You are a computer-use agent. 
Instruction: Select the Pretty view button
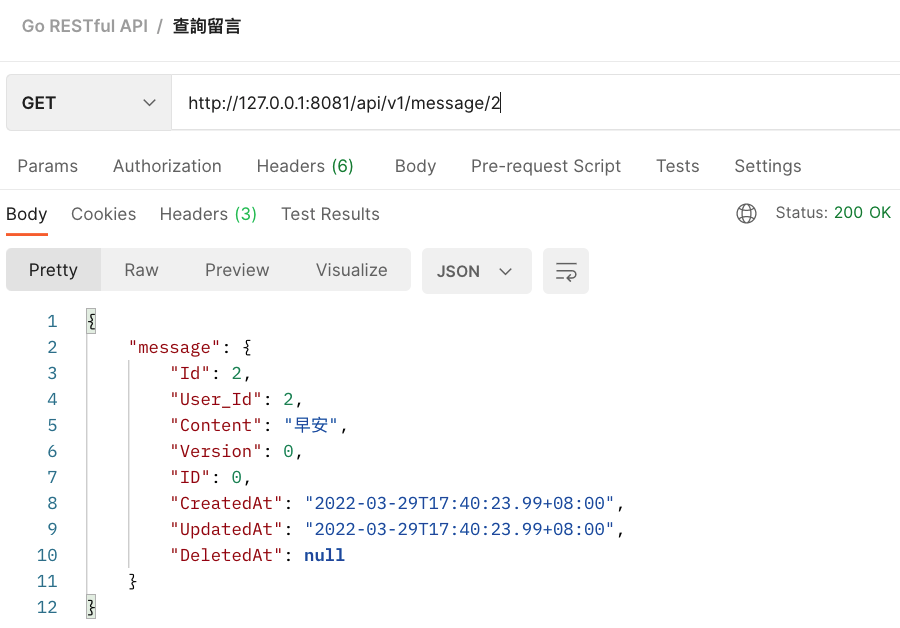click(x=53, y=270)
